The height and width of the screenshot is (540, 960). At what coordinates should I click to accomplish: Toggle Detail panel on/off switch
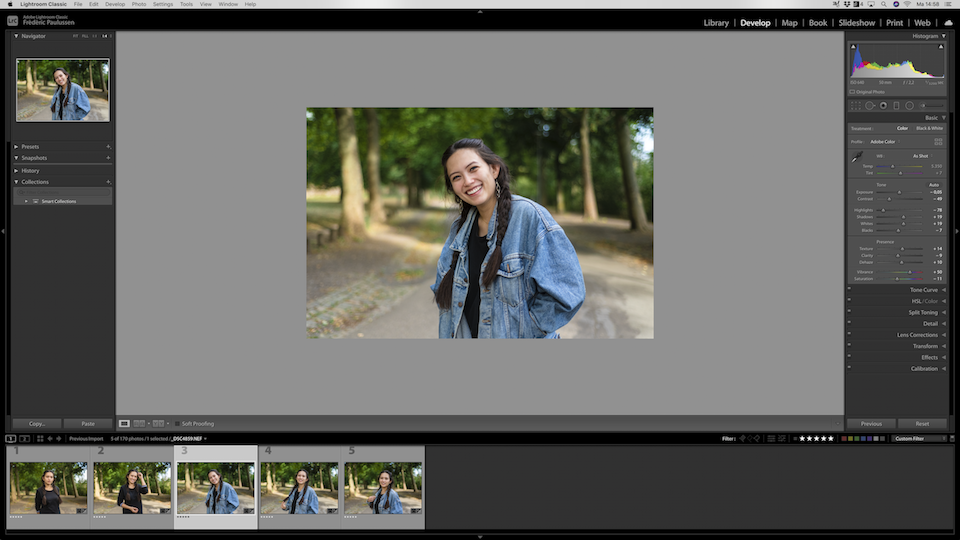tap(849, 322)
